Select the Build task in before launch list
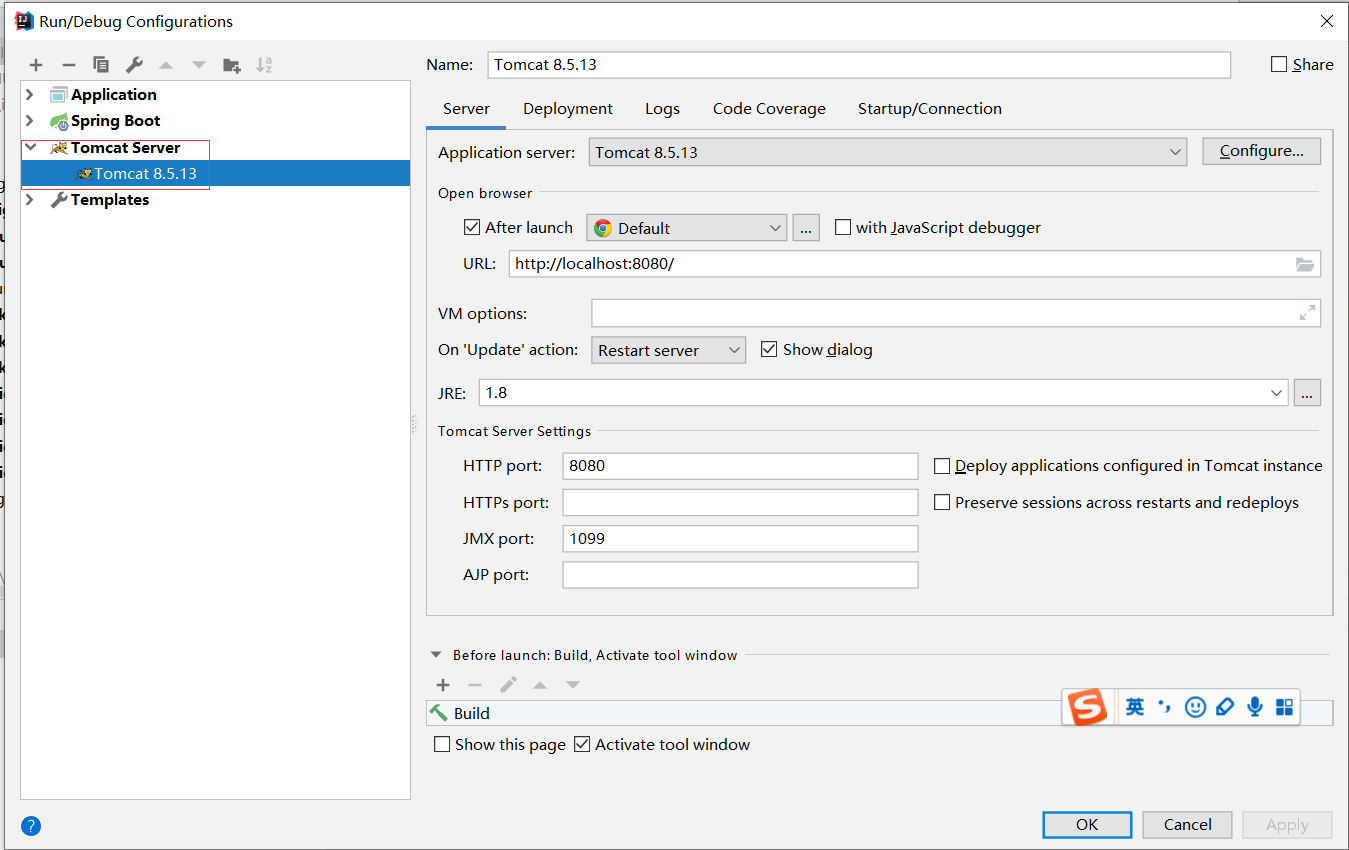Screen dimensions: 1349x850 880,713
